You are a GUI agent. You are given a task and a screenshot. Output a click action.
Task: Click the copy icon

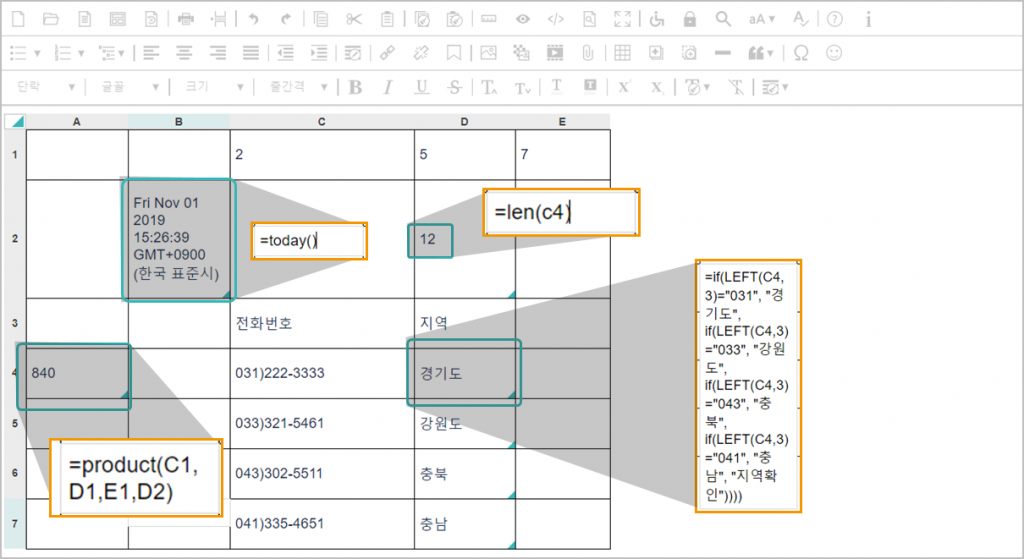pos(321,19)
